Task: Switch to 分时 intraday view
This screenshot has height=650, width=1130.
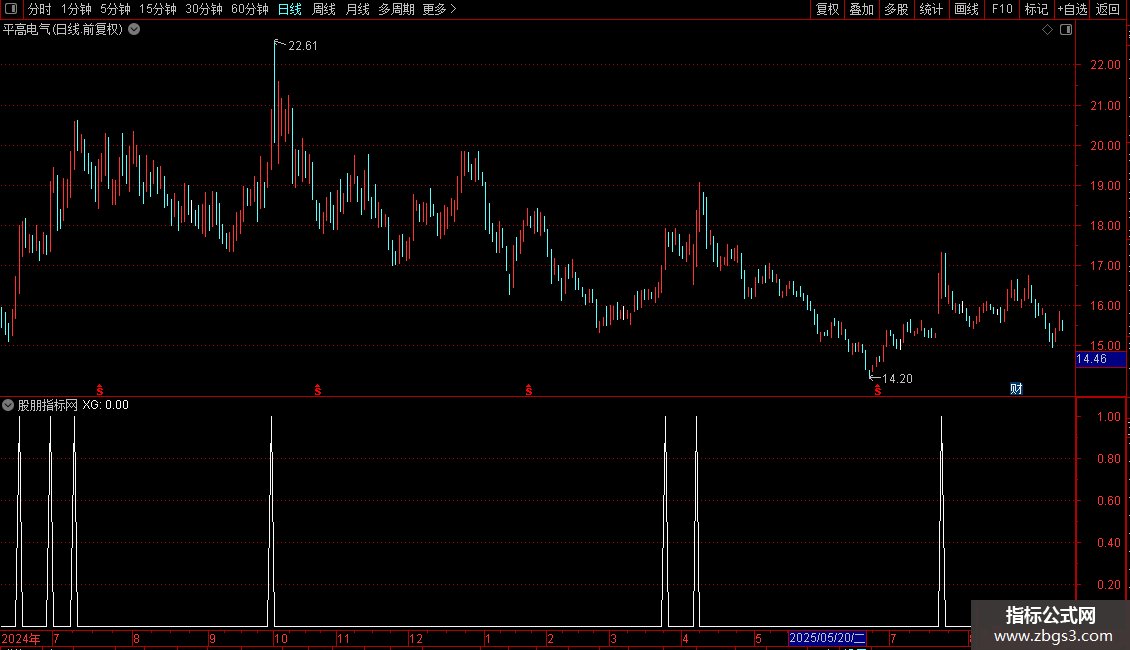Action: point(40,9)
